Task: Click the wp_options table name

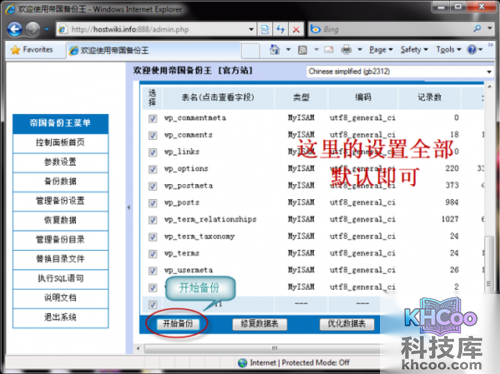Action: click(x=186, y=169)
